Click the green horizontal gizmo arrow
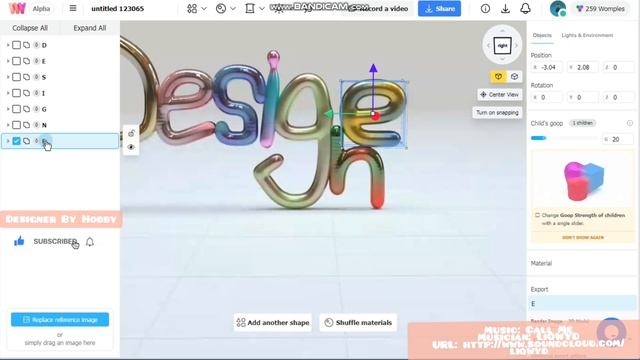This screenshot has width=640, height=360. coord(329,114)
